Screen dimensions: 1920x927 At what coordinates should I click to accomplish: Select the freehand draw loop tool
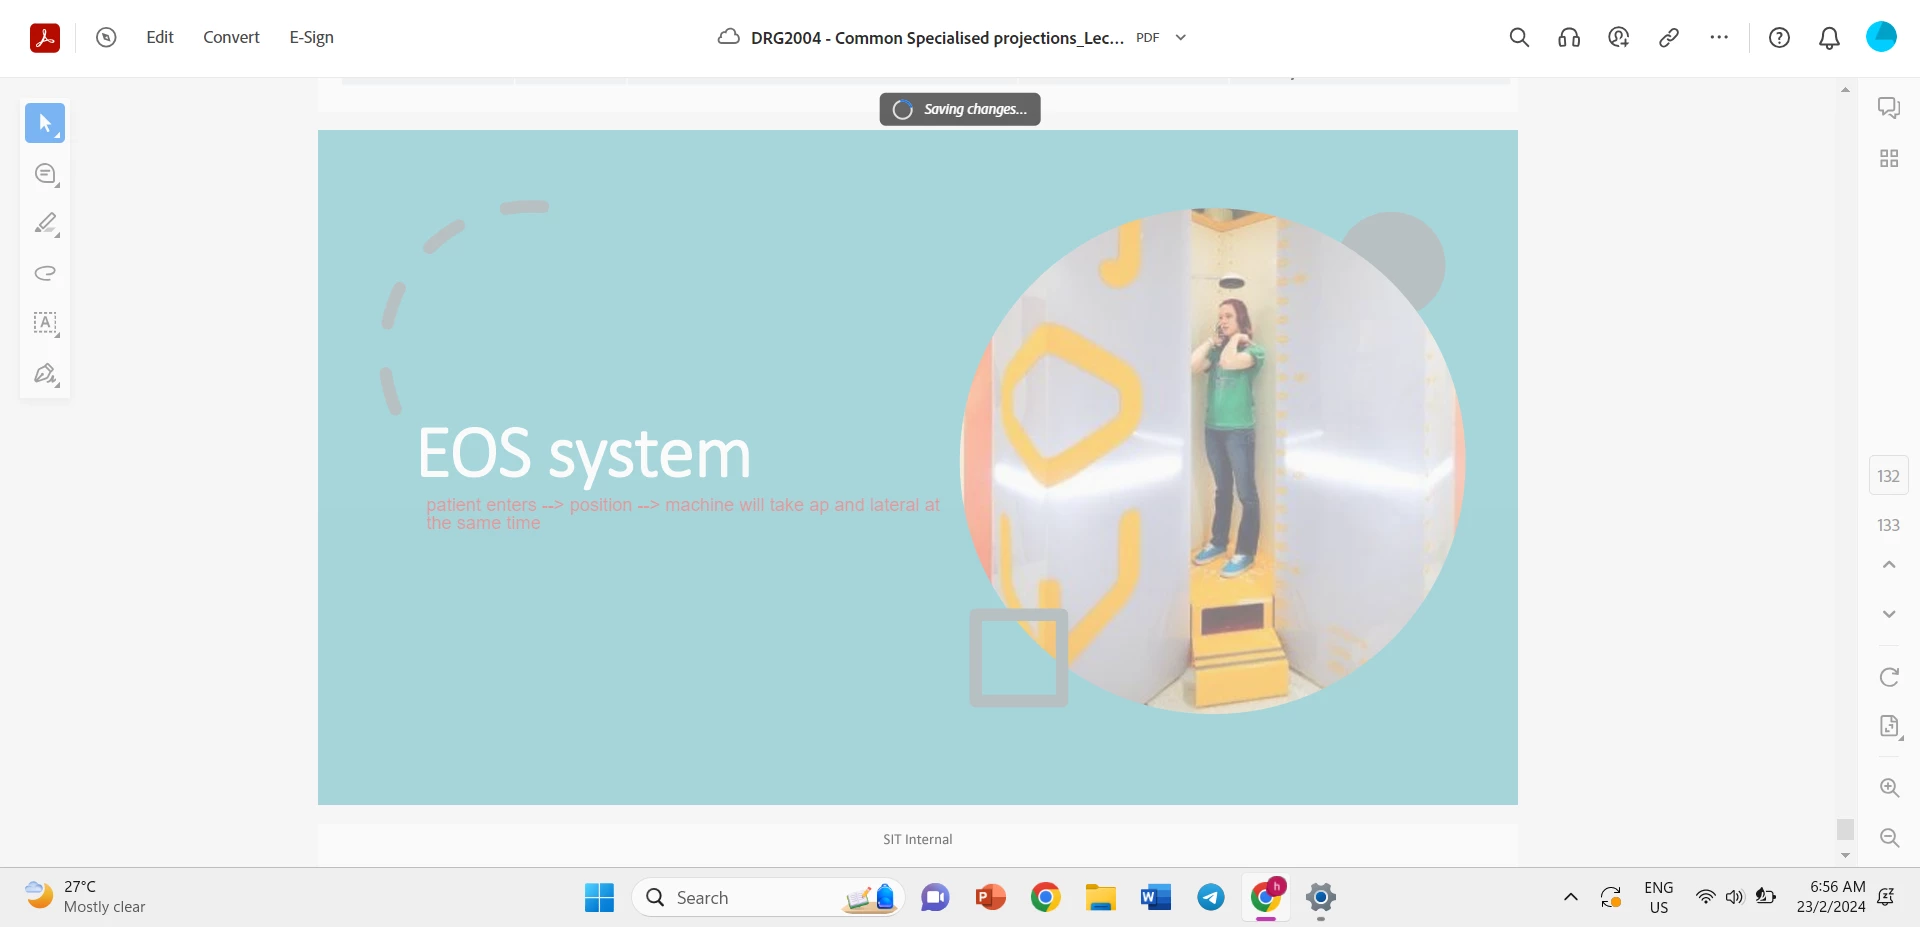45,273
